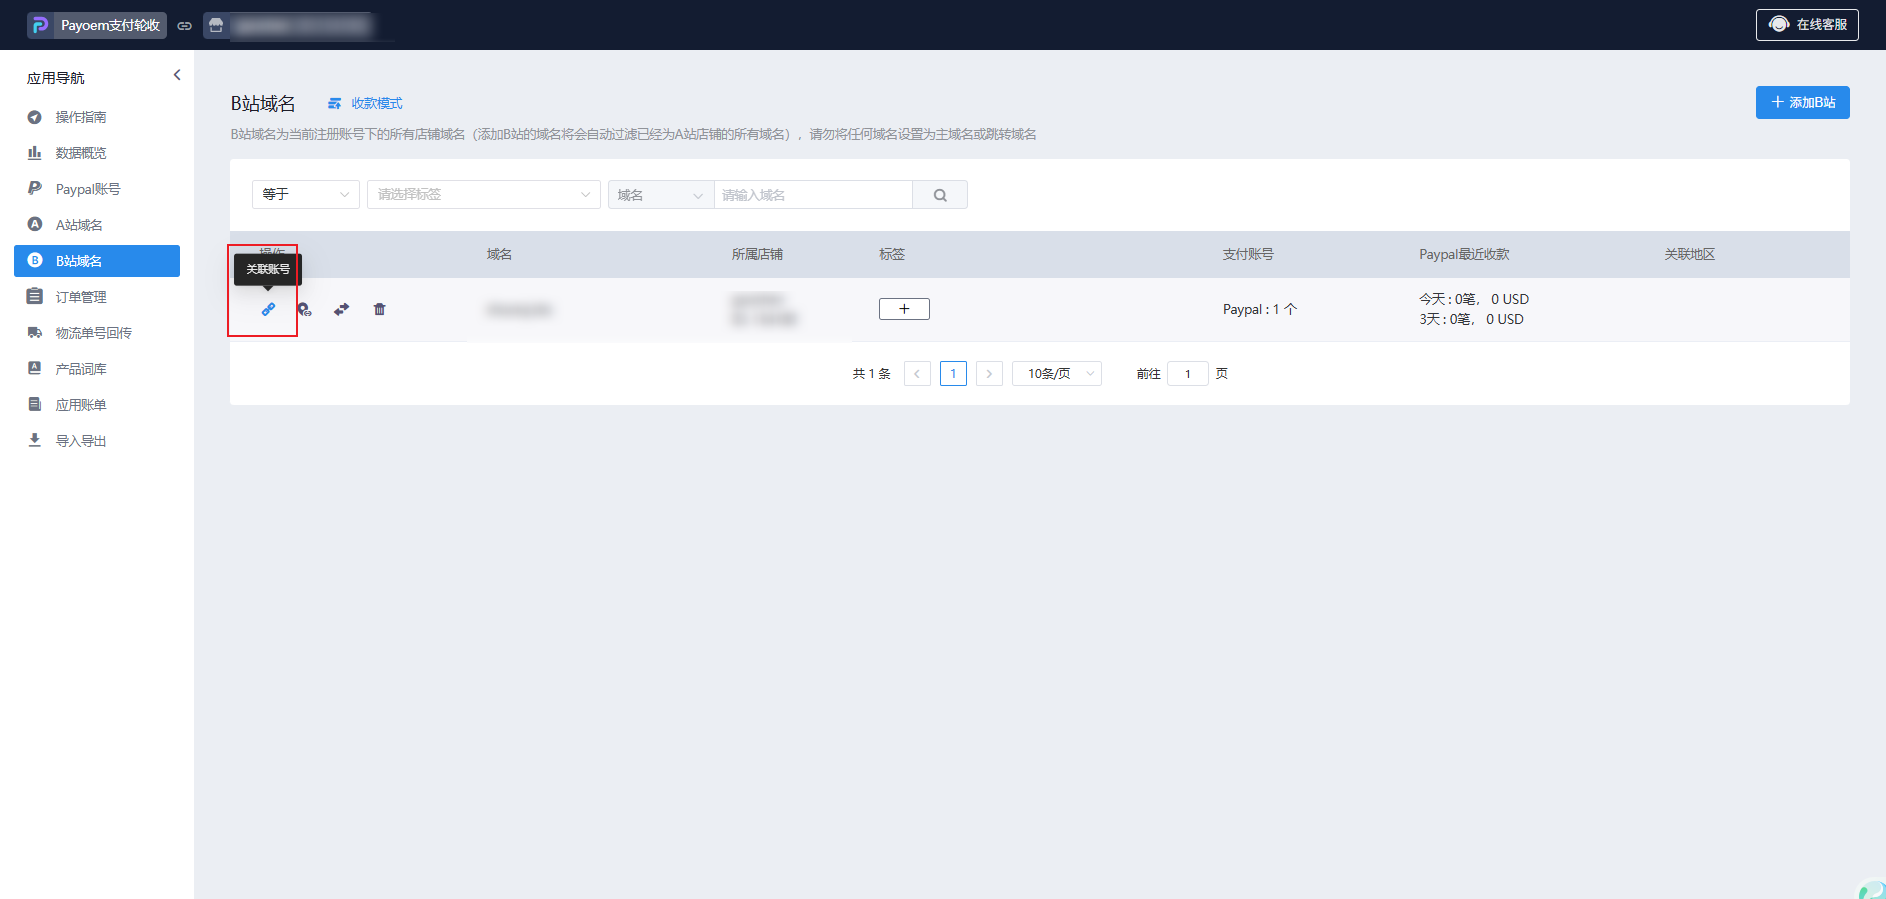Click the A站域名 circle icon
Viewport: 1886px width, 899px height.
click(35, 224)
